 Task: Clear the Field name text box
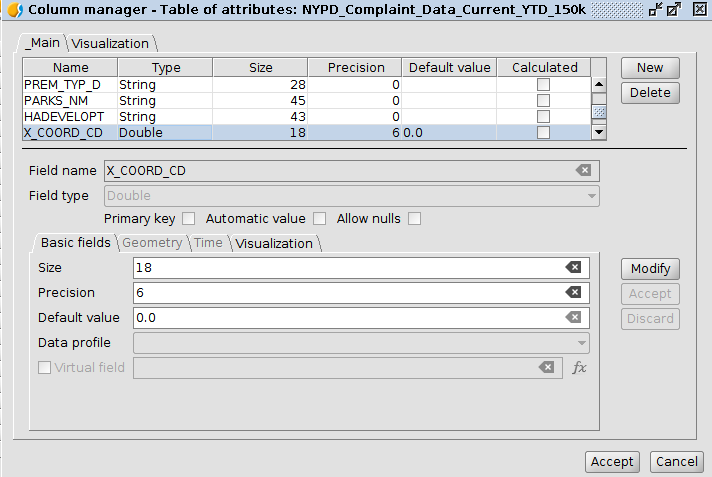583,171
